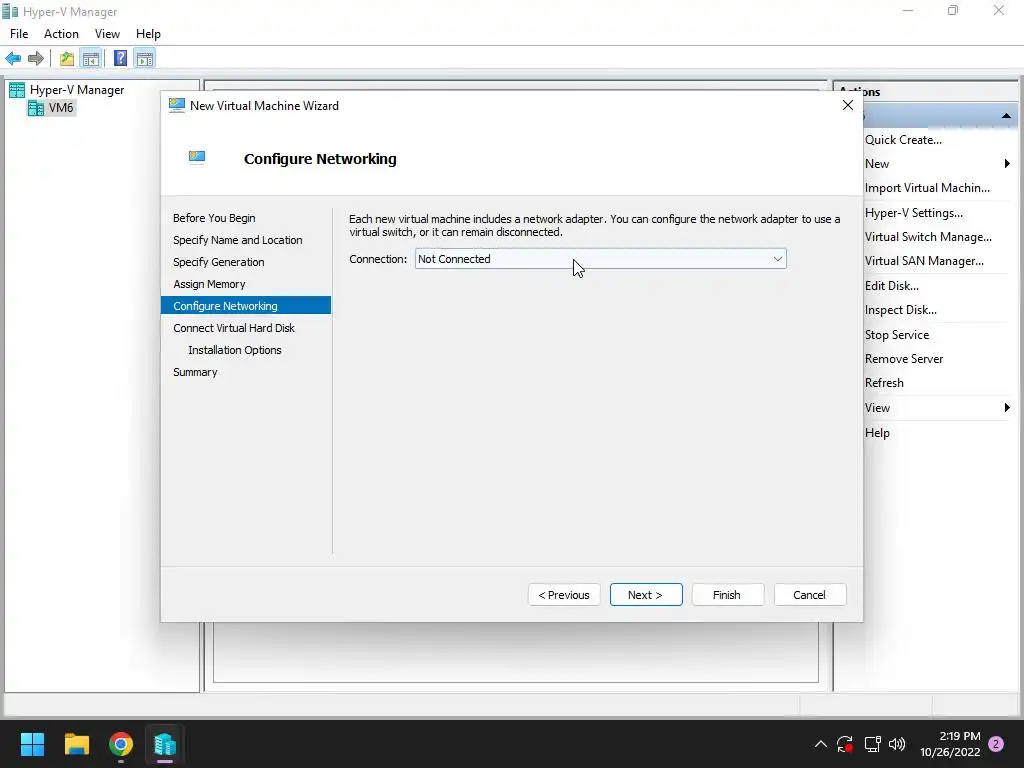Click Help in Actions pane
The width and height of the screenshot is (1024, 768).
[x=877, y=433]
